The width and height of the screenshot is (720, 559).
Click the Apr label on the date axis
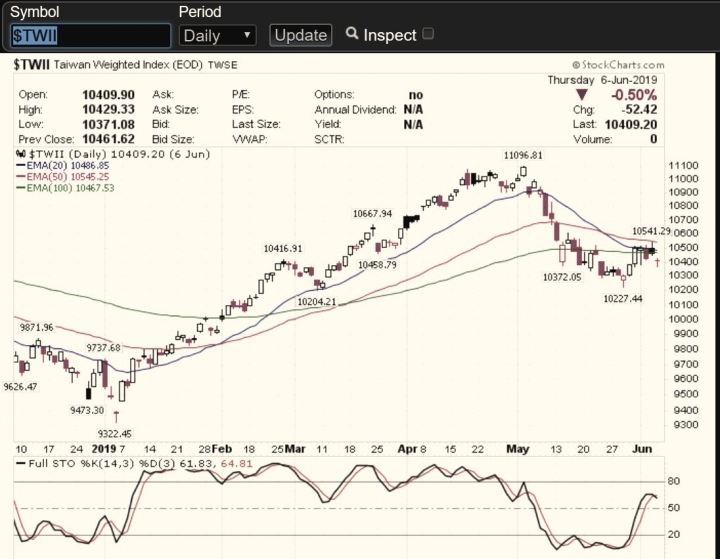coord(407,449)
